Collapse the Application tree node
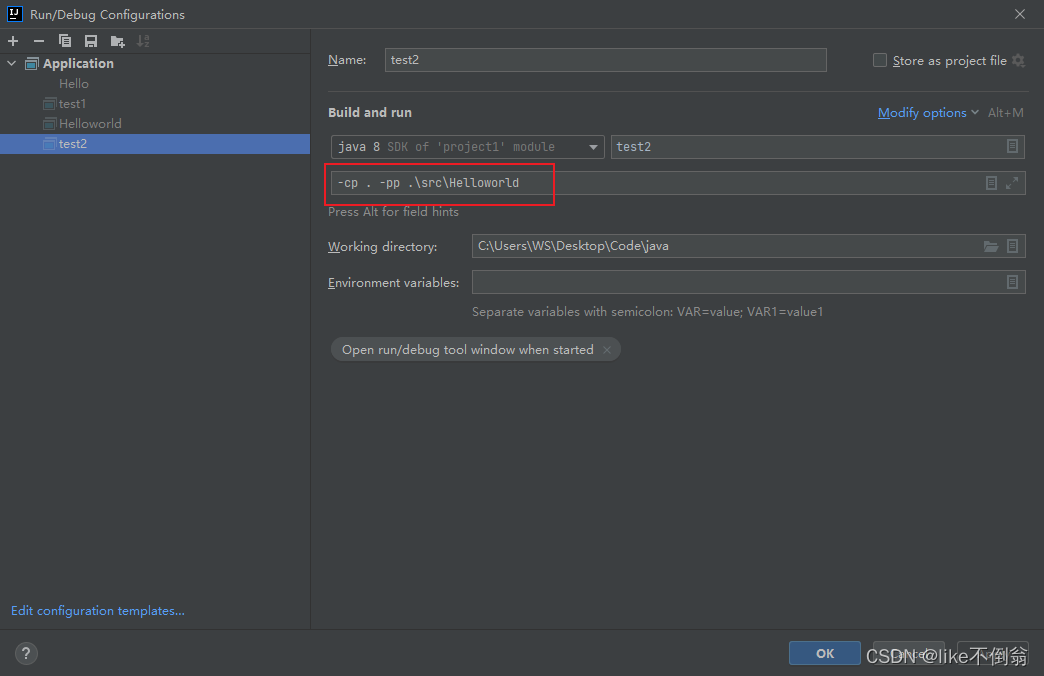The height and width of the screenshot is (676, 1044). click(11, 63)
